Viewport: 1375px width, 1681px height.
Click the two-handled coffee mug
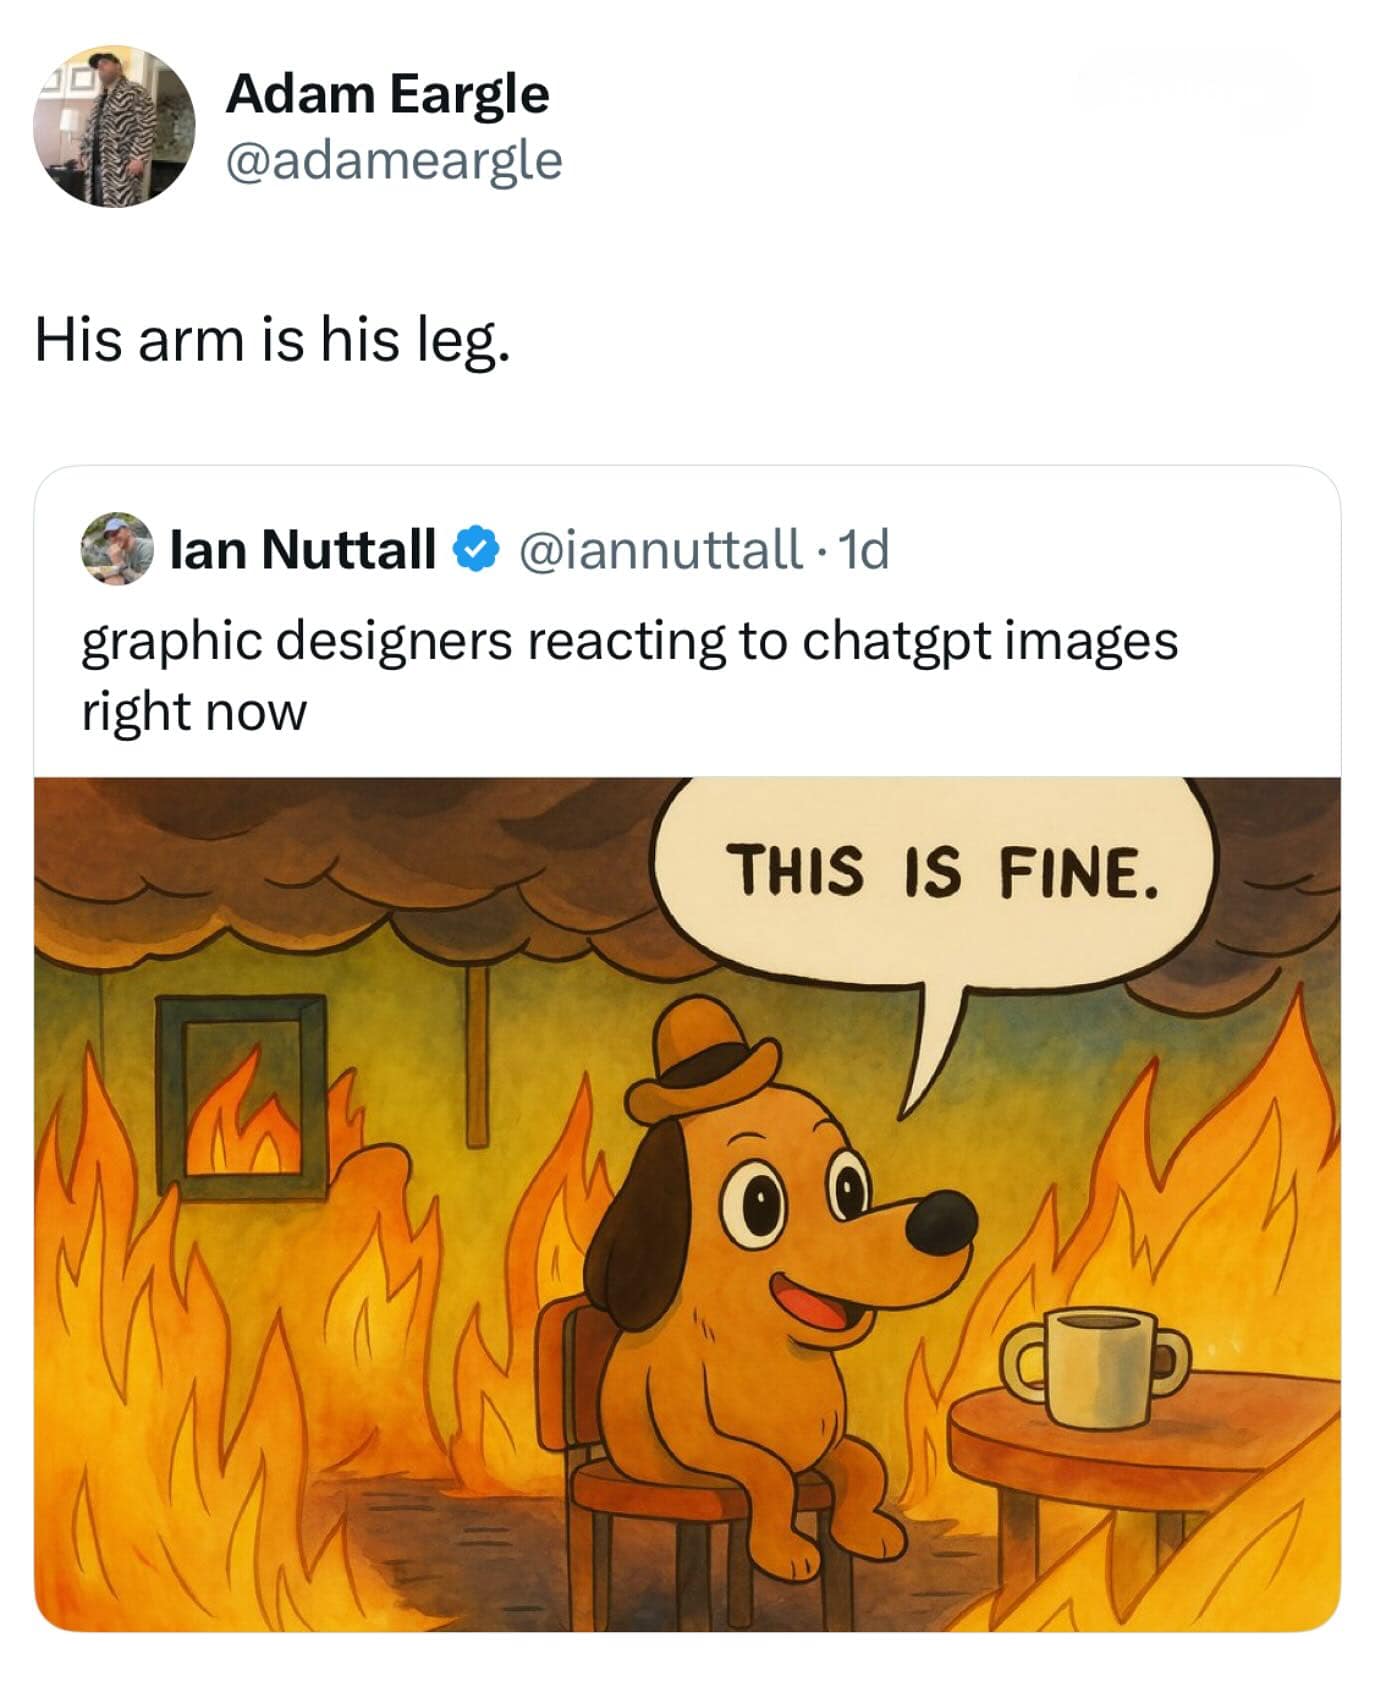coord(1097,1365)
